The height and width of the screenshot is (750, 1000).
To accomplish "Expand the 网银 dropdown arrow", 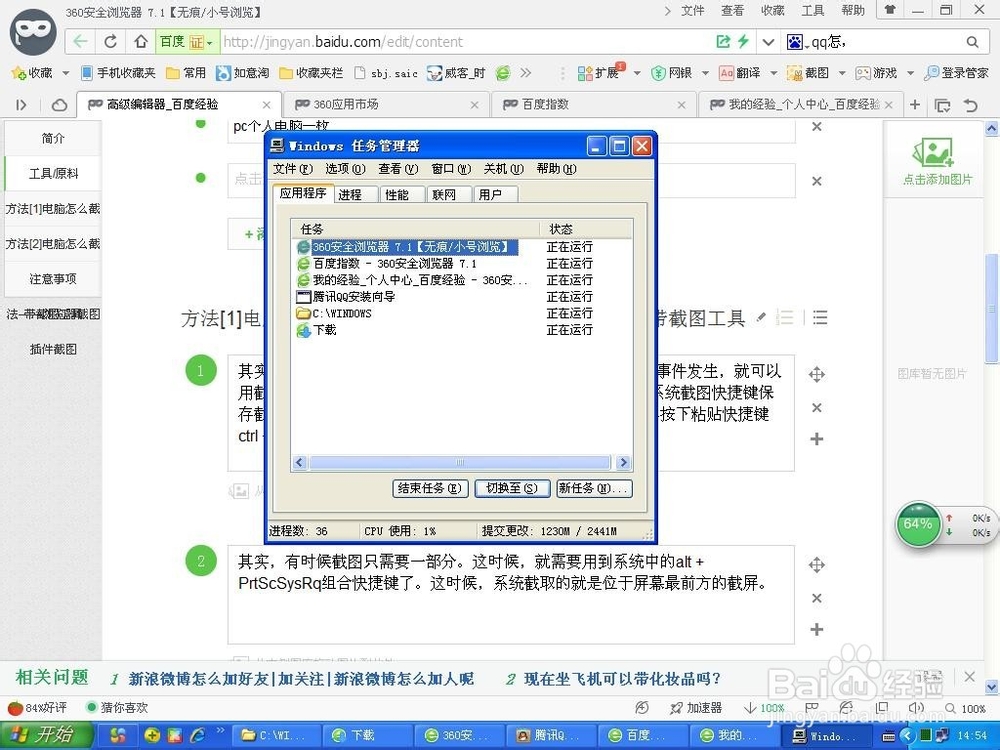I will point(705,73).
